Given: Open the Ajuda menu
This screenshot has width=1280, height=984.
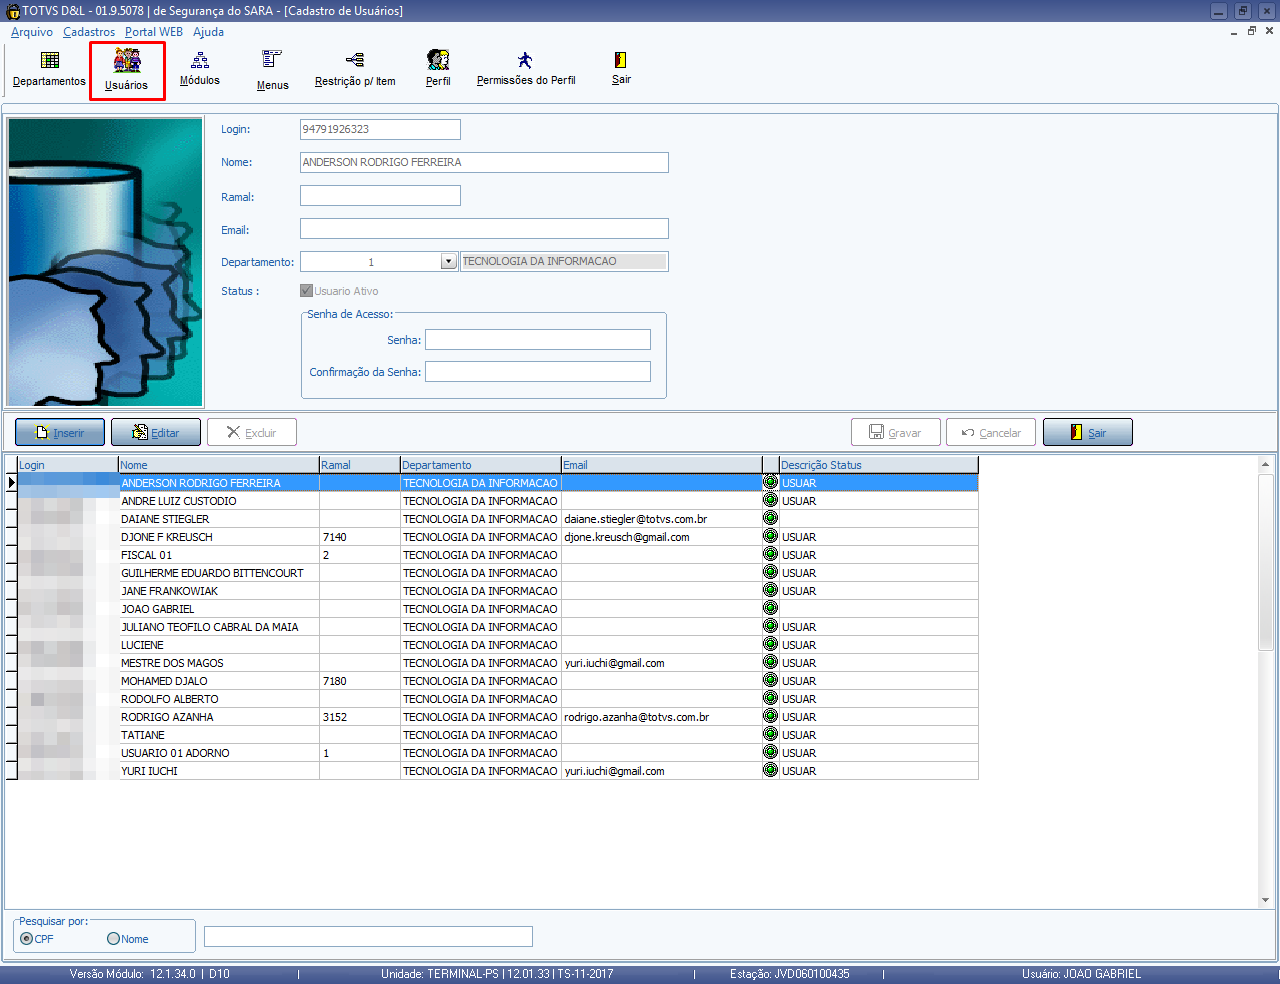Looking at the screenshot, I should pos(208,32).
